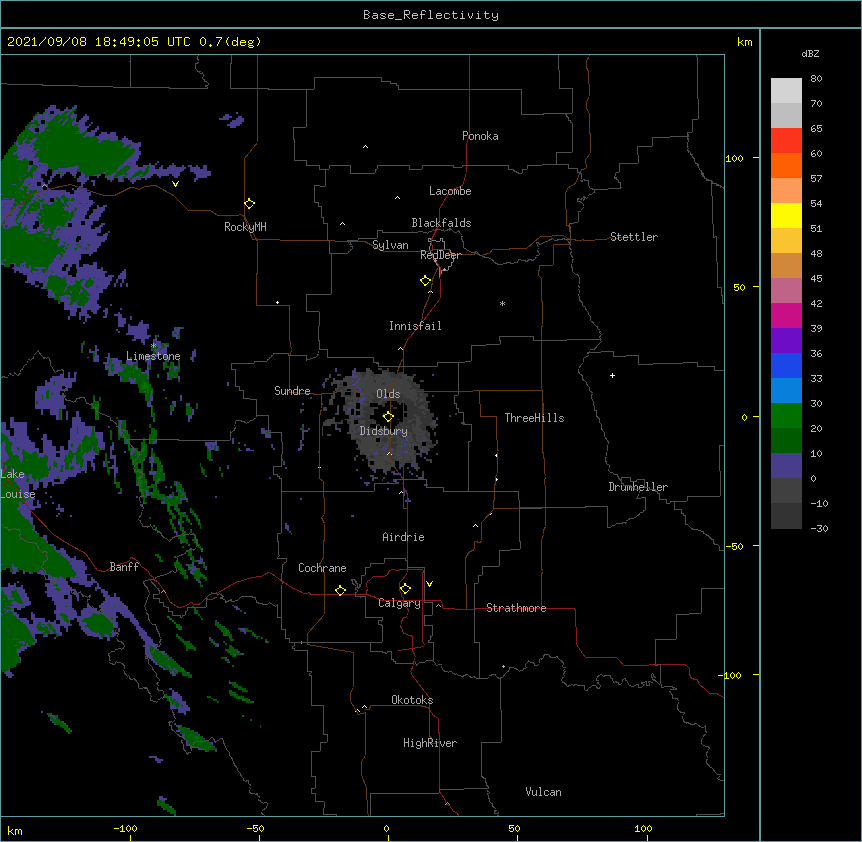Choose the light blue 33 dBZ legend swatch

pyautogui.click(x=786, y=390)
